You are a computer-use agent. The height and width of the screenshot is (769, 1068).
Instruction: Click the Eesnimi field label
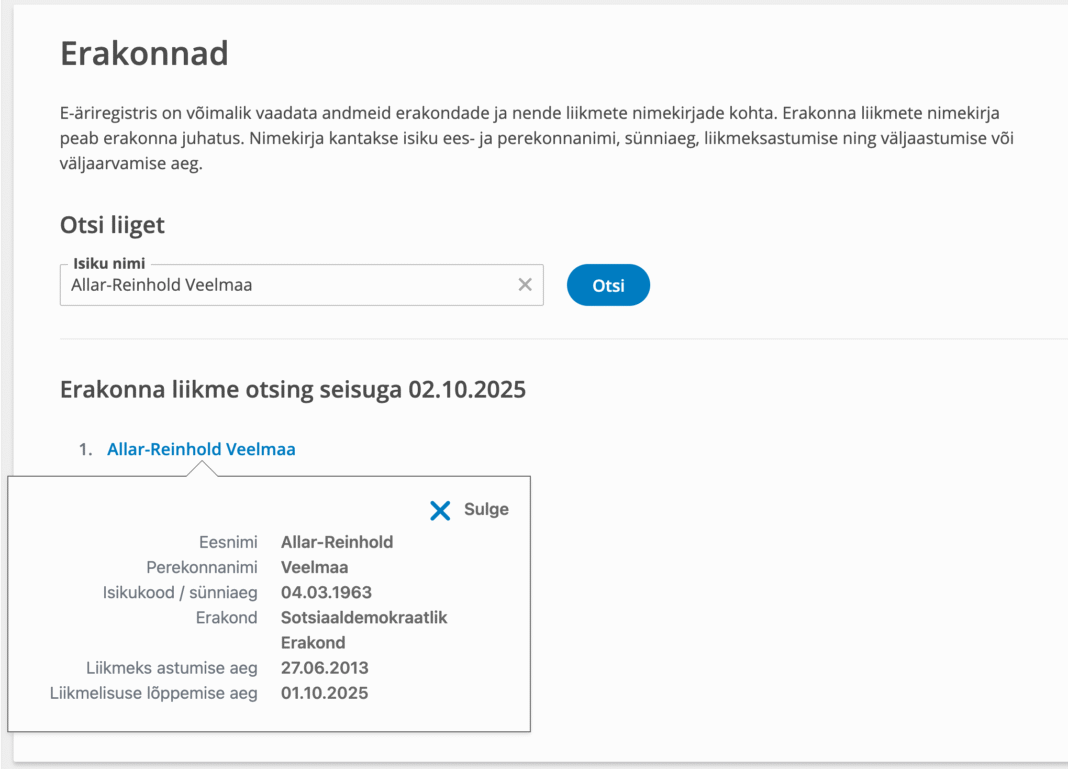228,542
